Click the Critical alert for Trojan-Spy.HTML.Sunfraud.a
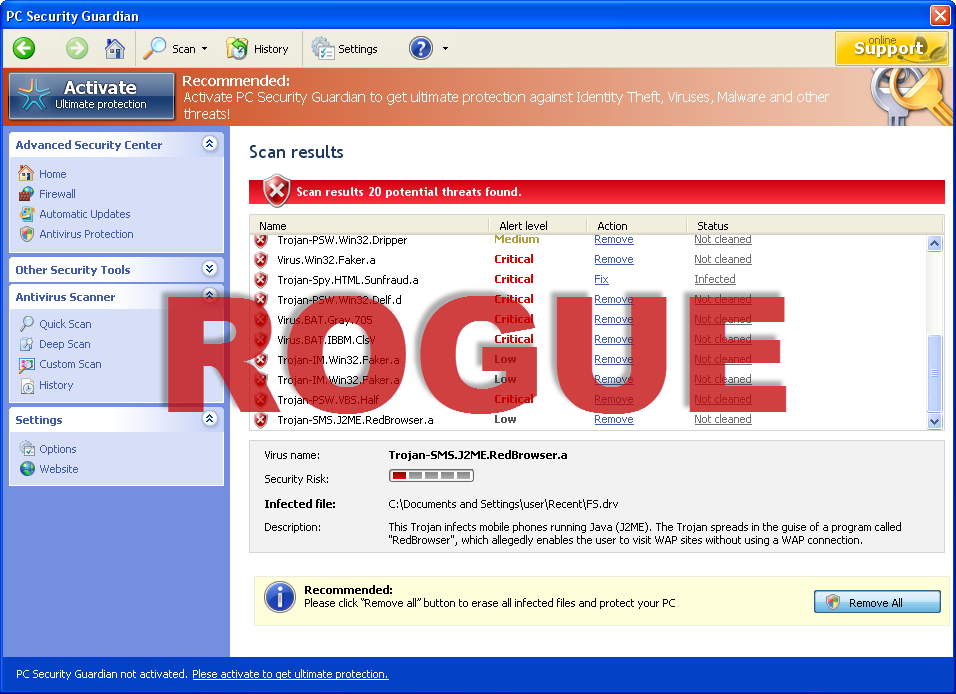Screen dimensions: 956x694 (x=513, y=279)
